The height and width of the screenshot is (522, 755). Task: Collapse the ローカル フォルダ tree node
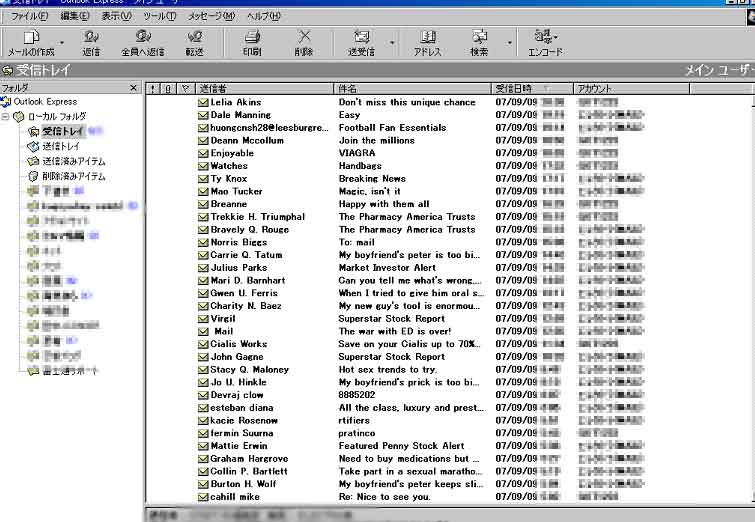tap(5, 116)
